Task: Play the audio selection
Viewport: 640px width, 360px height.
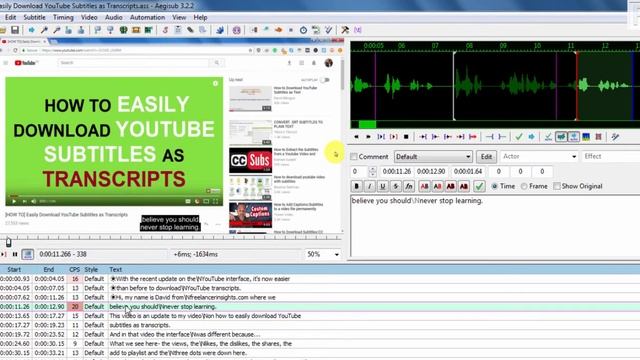Action: pos(381,137)
